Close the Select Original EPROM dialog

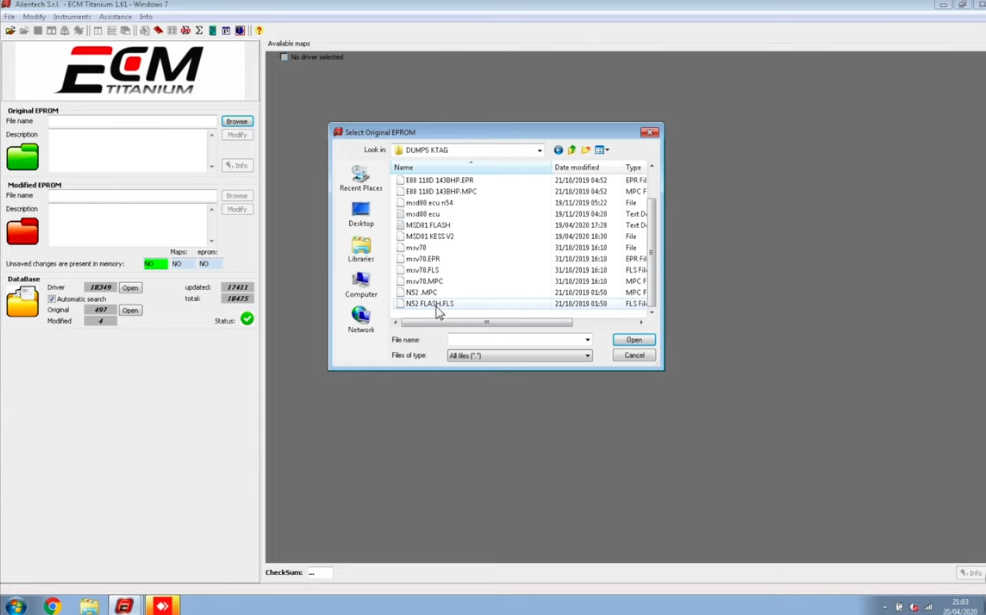pyautogui.click(x=649, y=132)
